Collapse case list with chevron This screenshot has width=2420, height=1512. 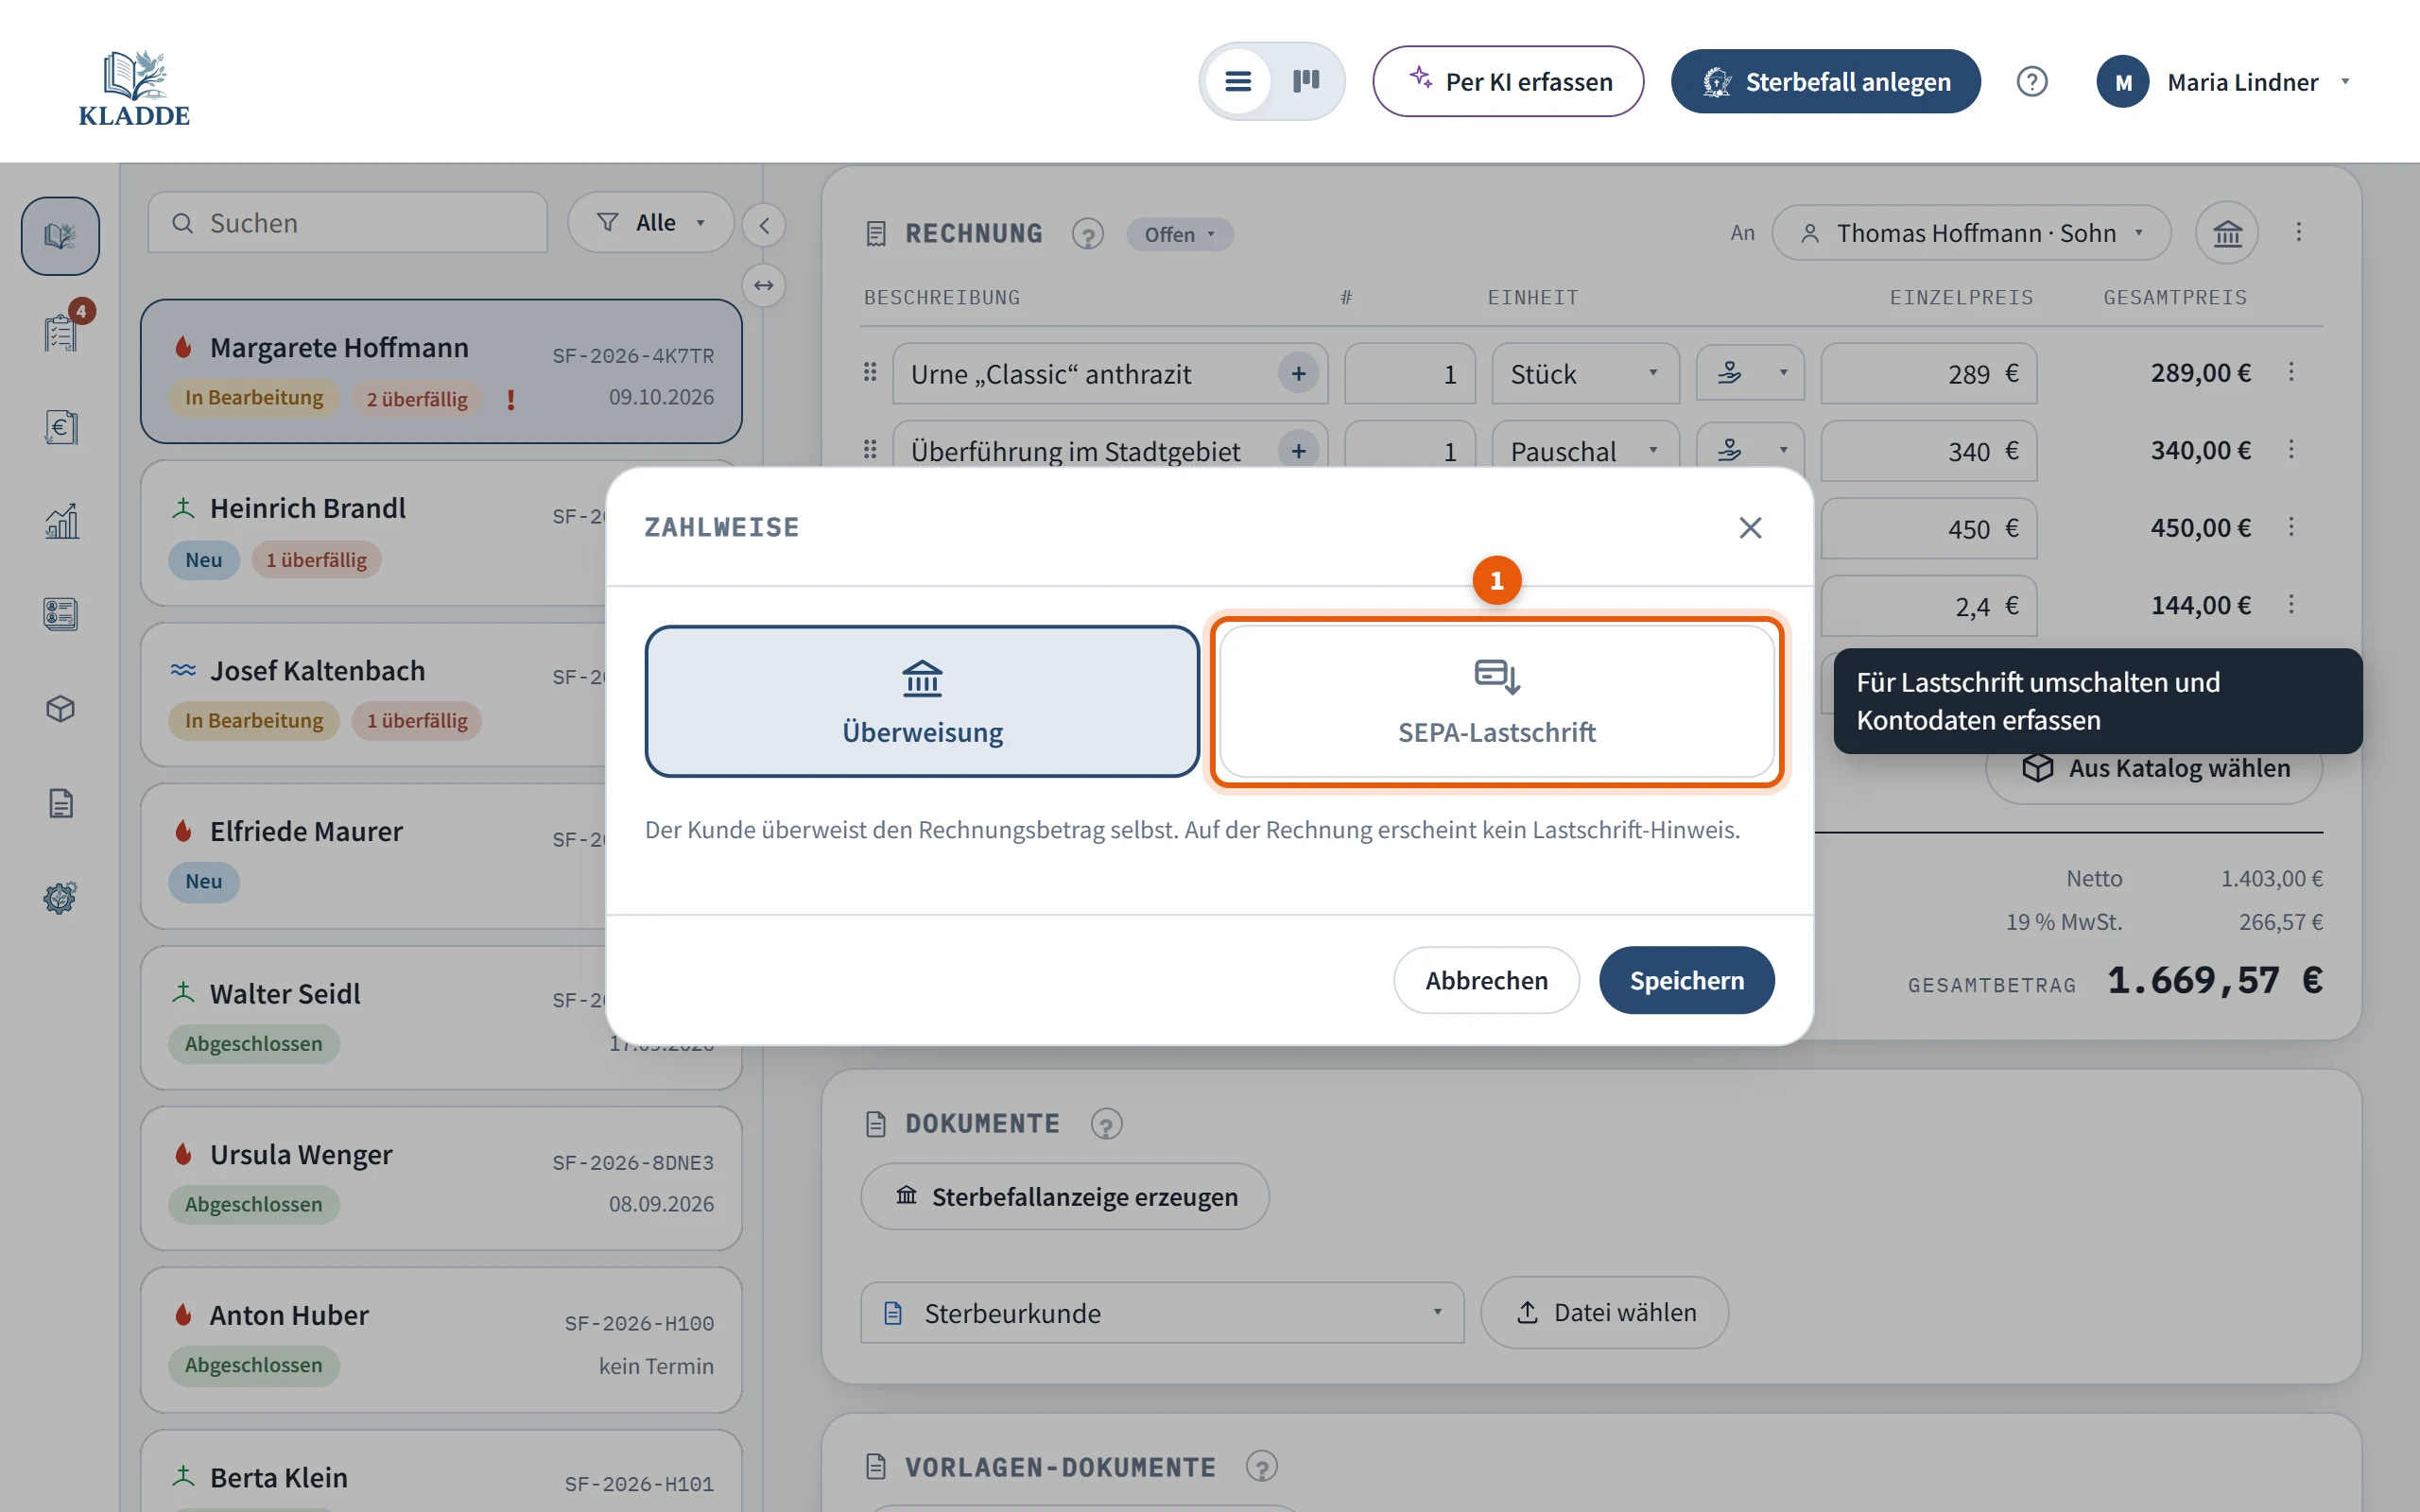tap(764, 225)
